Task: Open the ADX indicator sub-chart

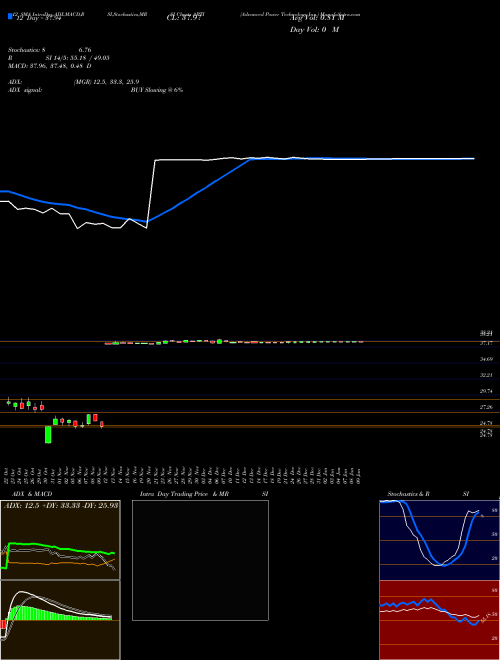Action: tap(60, 540)
